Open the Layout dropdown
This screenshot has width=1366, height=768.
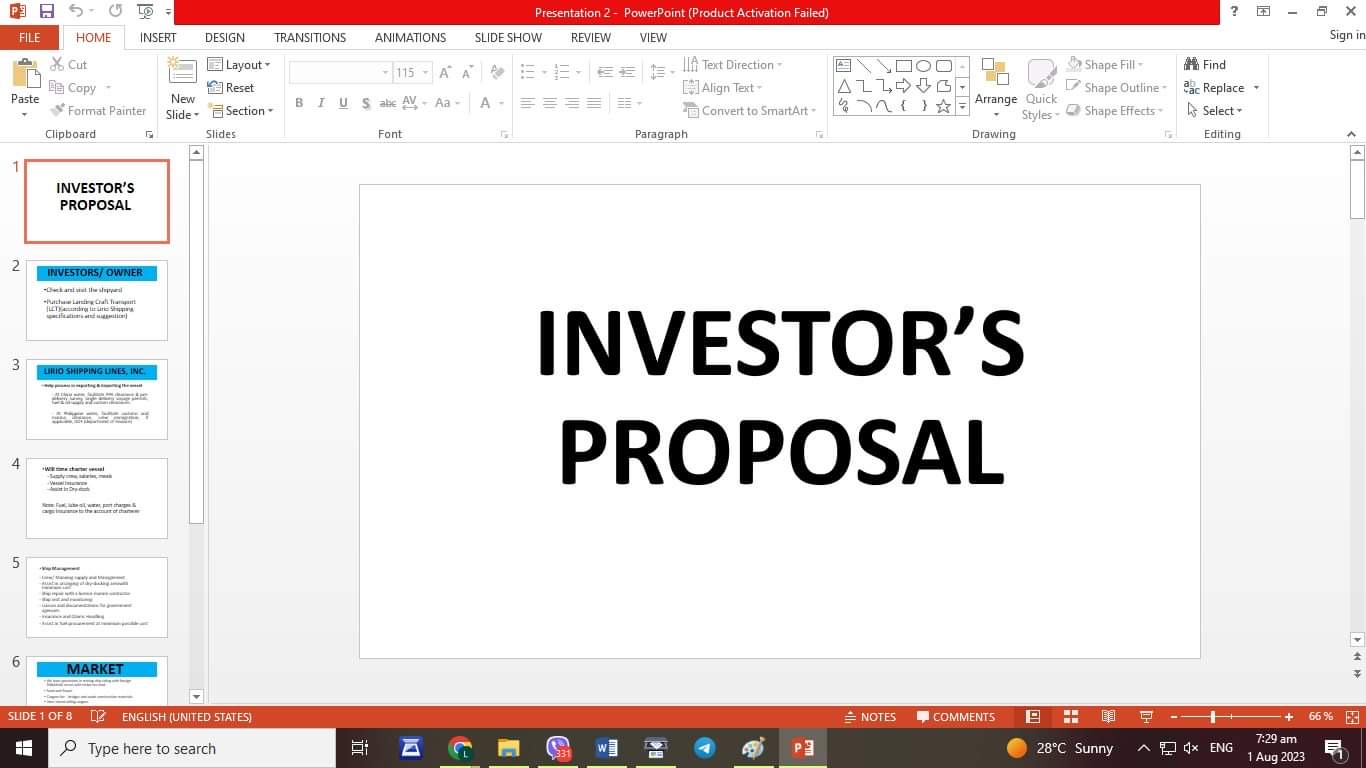click(x=239, y=65)
